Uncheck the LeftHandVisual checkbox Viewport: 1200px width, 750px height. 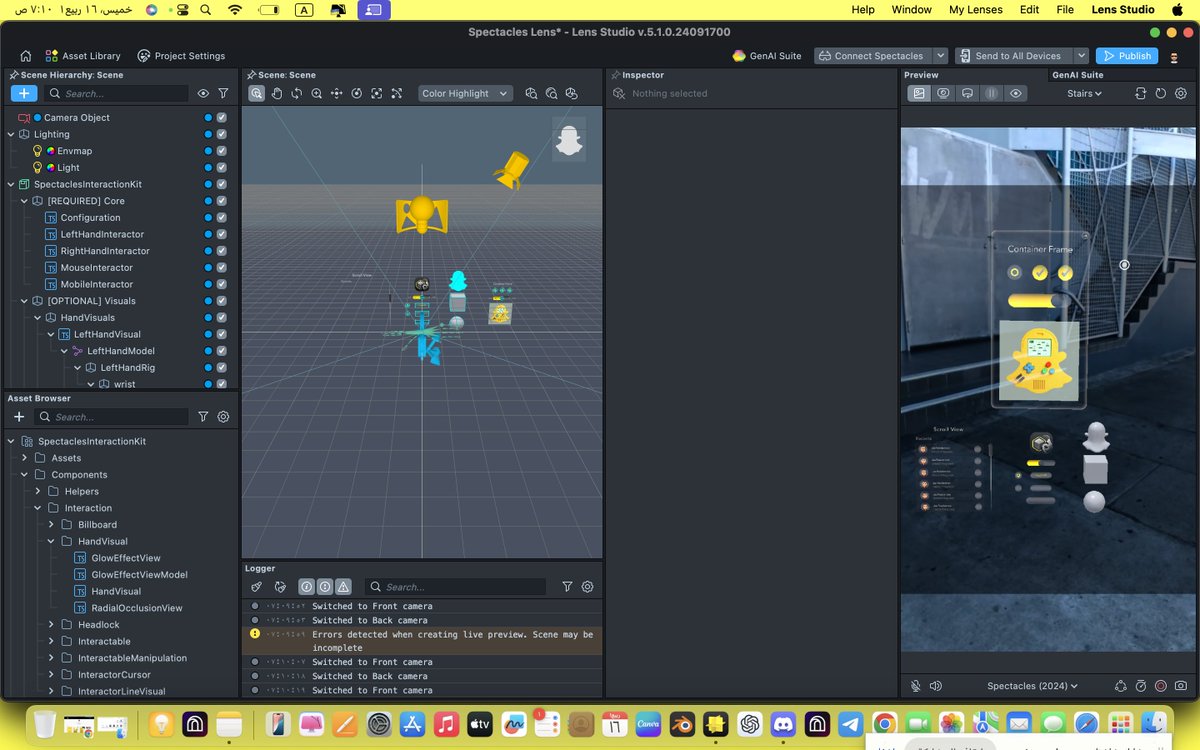click(221, 334)
